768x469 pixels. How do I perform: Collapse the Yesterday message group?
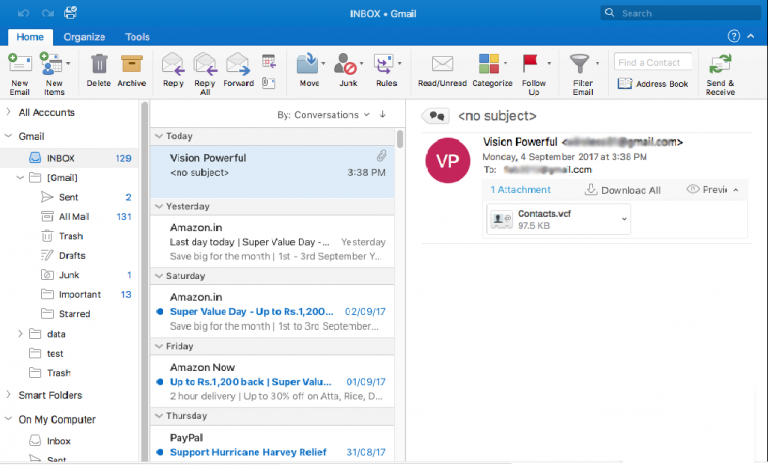[x=159, y=207]
